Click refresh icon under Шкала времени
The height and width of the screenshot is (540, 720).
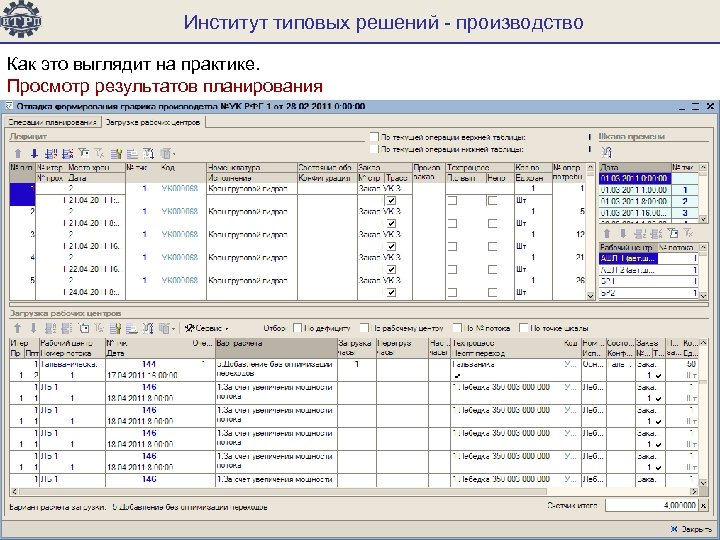click(607, 152)
